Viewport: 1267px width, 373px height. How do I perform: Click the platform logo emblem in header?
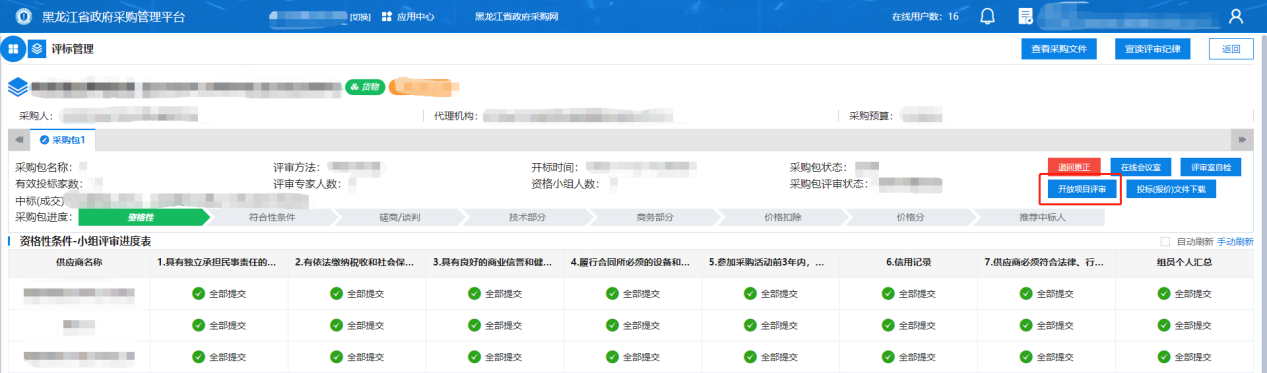click(24, 17)
